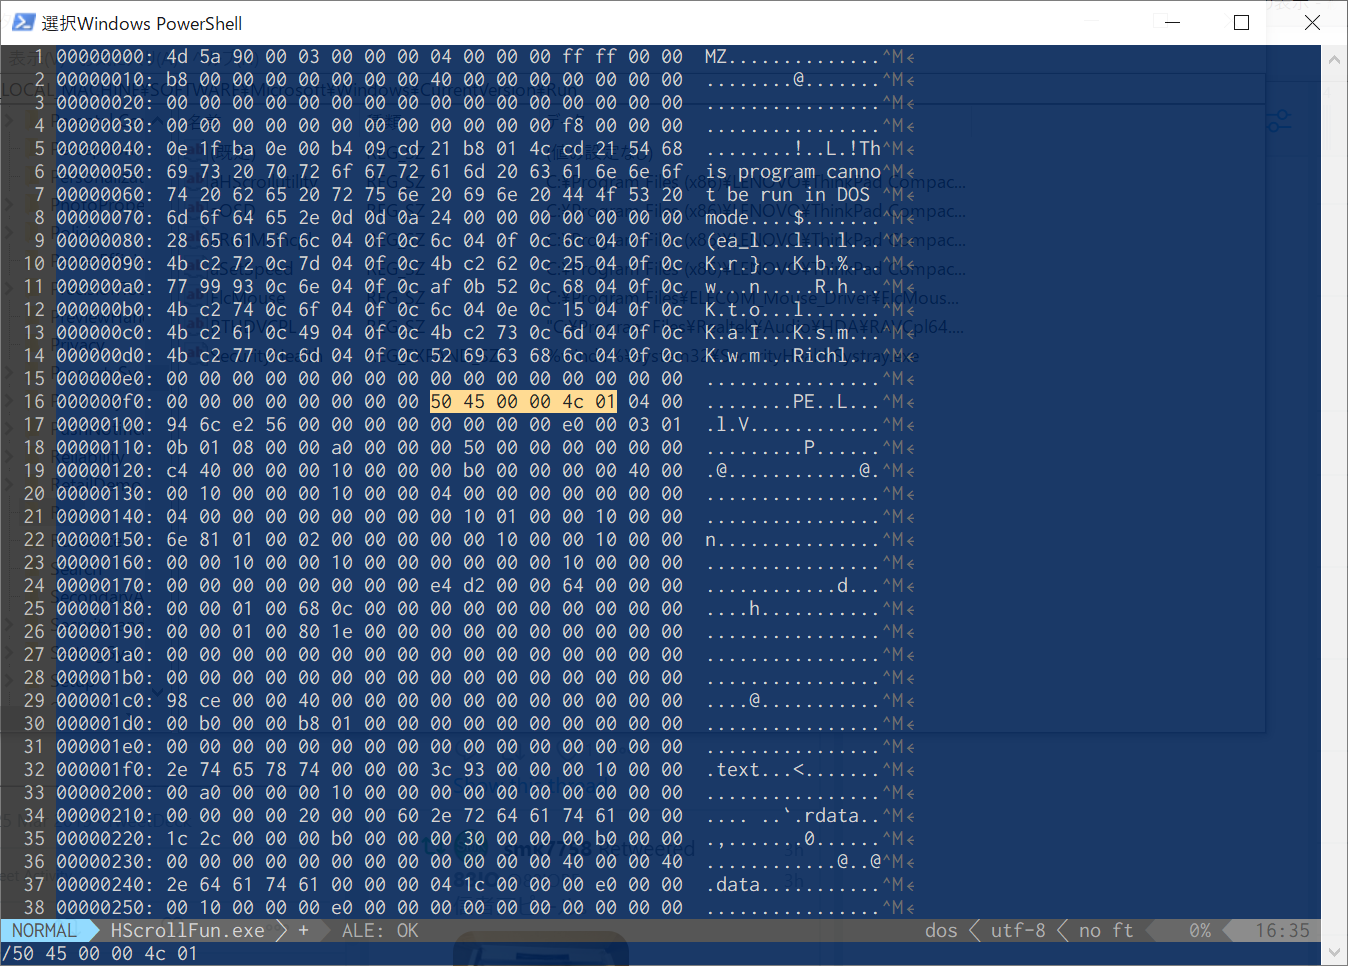Click the scrollbar down arrow
1348x966 pixels.
pyautogui.click(x=1334, y=953)
